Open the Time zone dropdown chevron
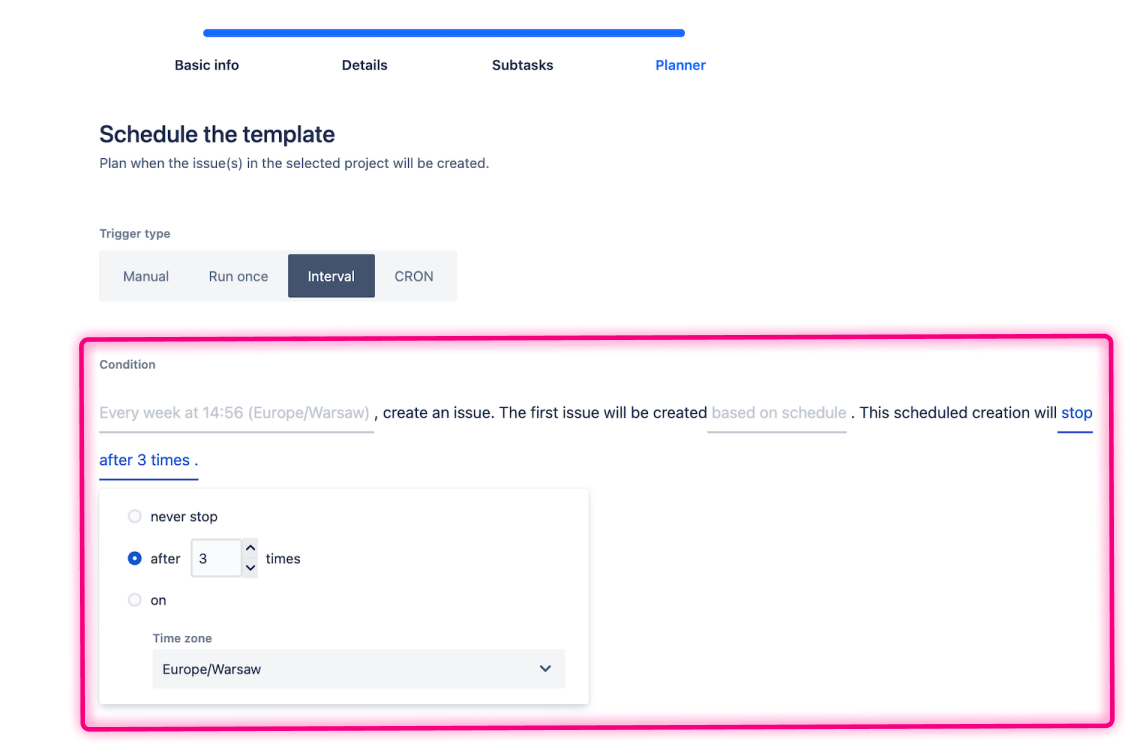This screenshot has width=1129, height=746. [x=544, y=668]
